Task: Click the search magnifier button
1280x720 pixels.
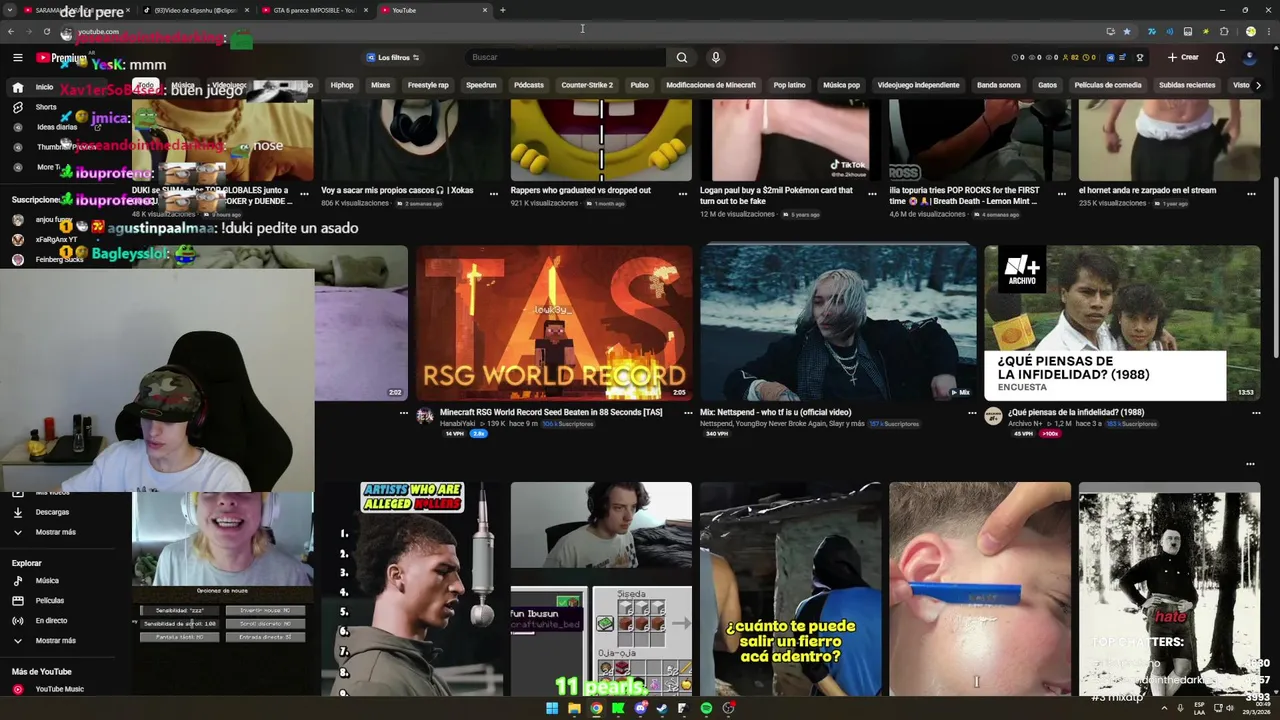Action: (681, 58)
